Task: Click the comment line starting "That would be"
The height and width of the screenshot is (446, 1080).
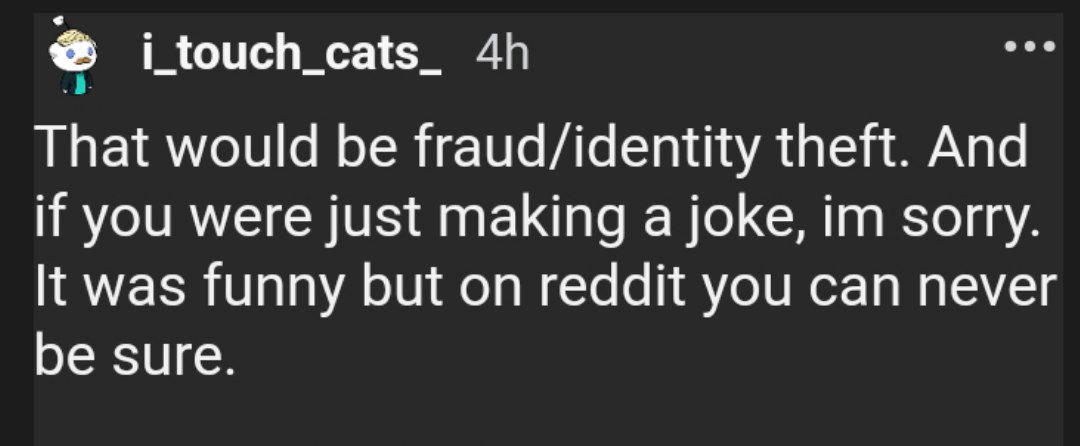Action: pos(530,150)
